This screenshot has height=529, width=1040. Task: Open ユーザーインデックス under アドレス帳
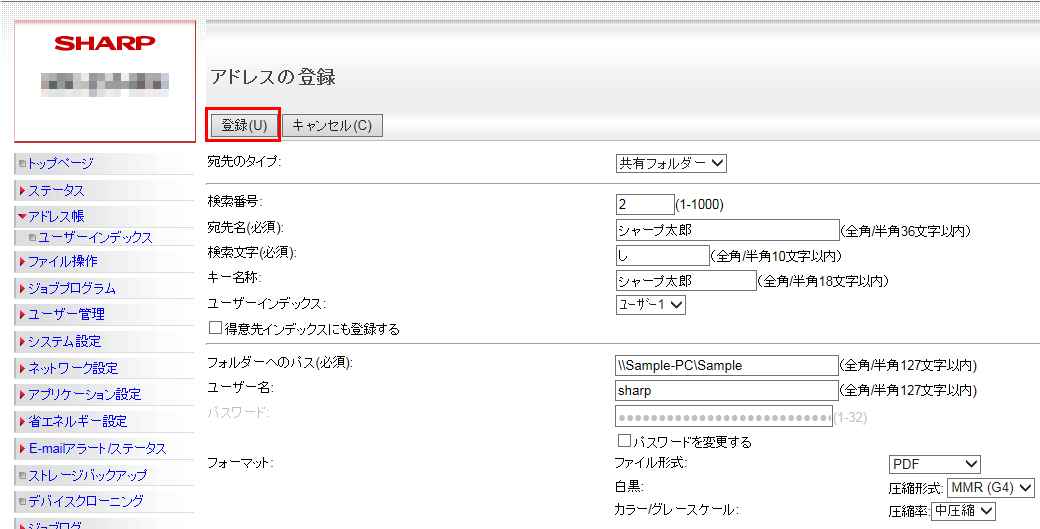coord(95,237)
